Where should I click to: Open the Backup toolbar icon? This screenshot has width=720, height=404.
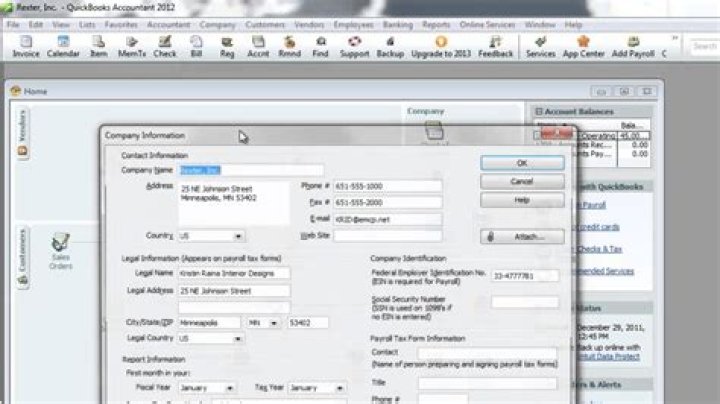pyautogui.click(x=390, y=45)
